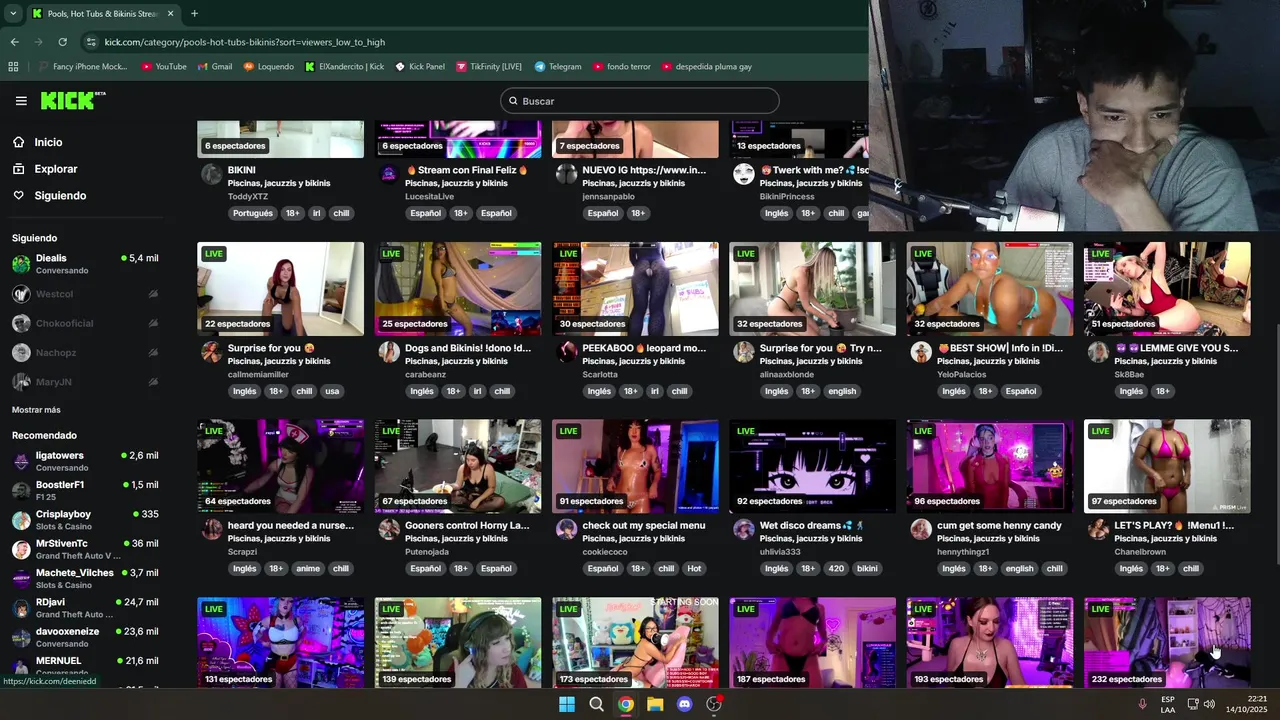
Task: Select usa tag under callmemiamiller
Action: point(332,391)
